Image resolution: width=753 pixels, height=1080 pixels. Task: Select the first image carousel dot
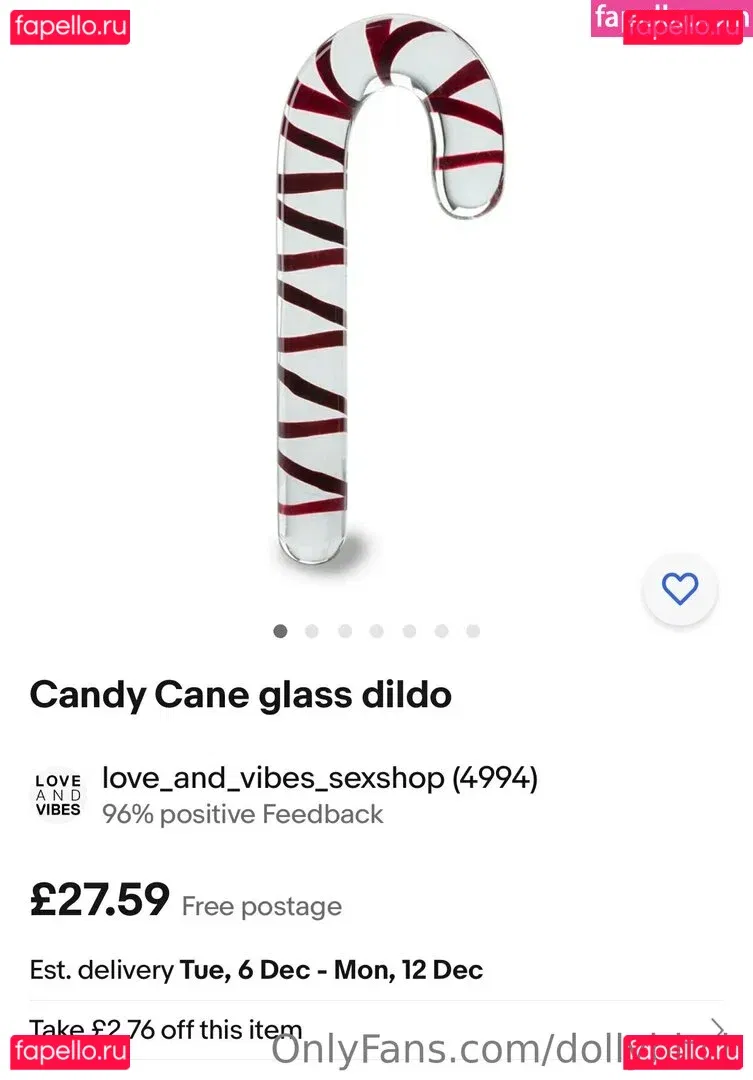tap(280, 631)
